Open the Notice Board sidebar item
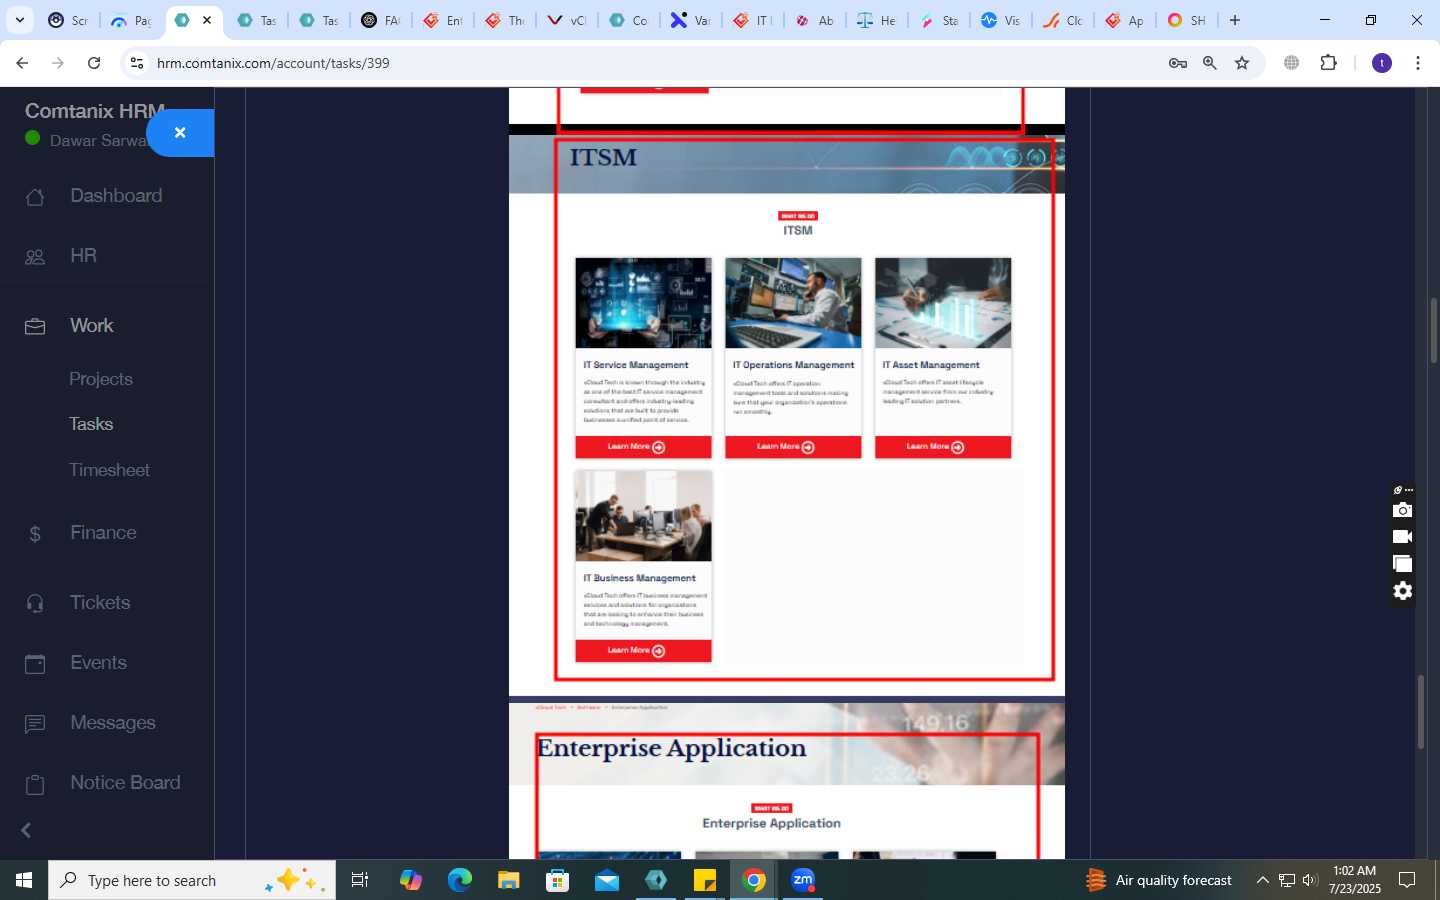Image resolution: width=1440 pixels, height=900 pixels. point(125,783)
